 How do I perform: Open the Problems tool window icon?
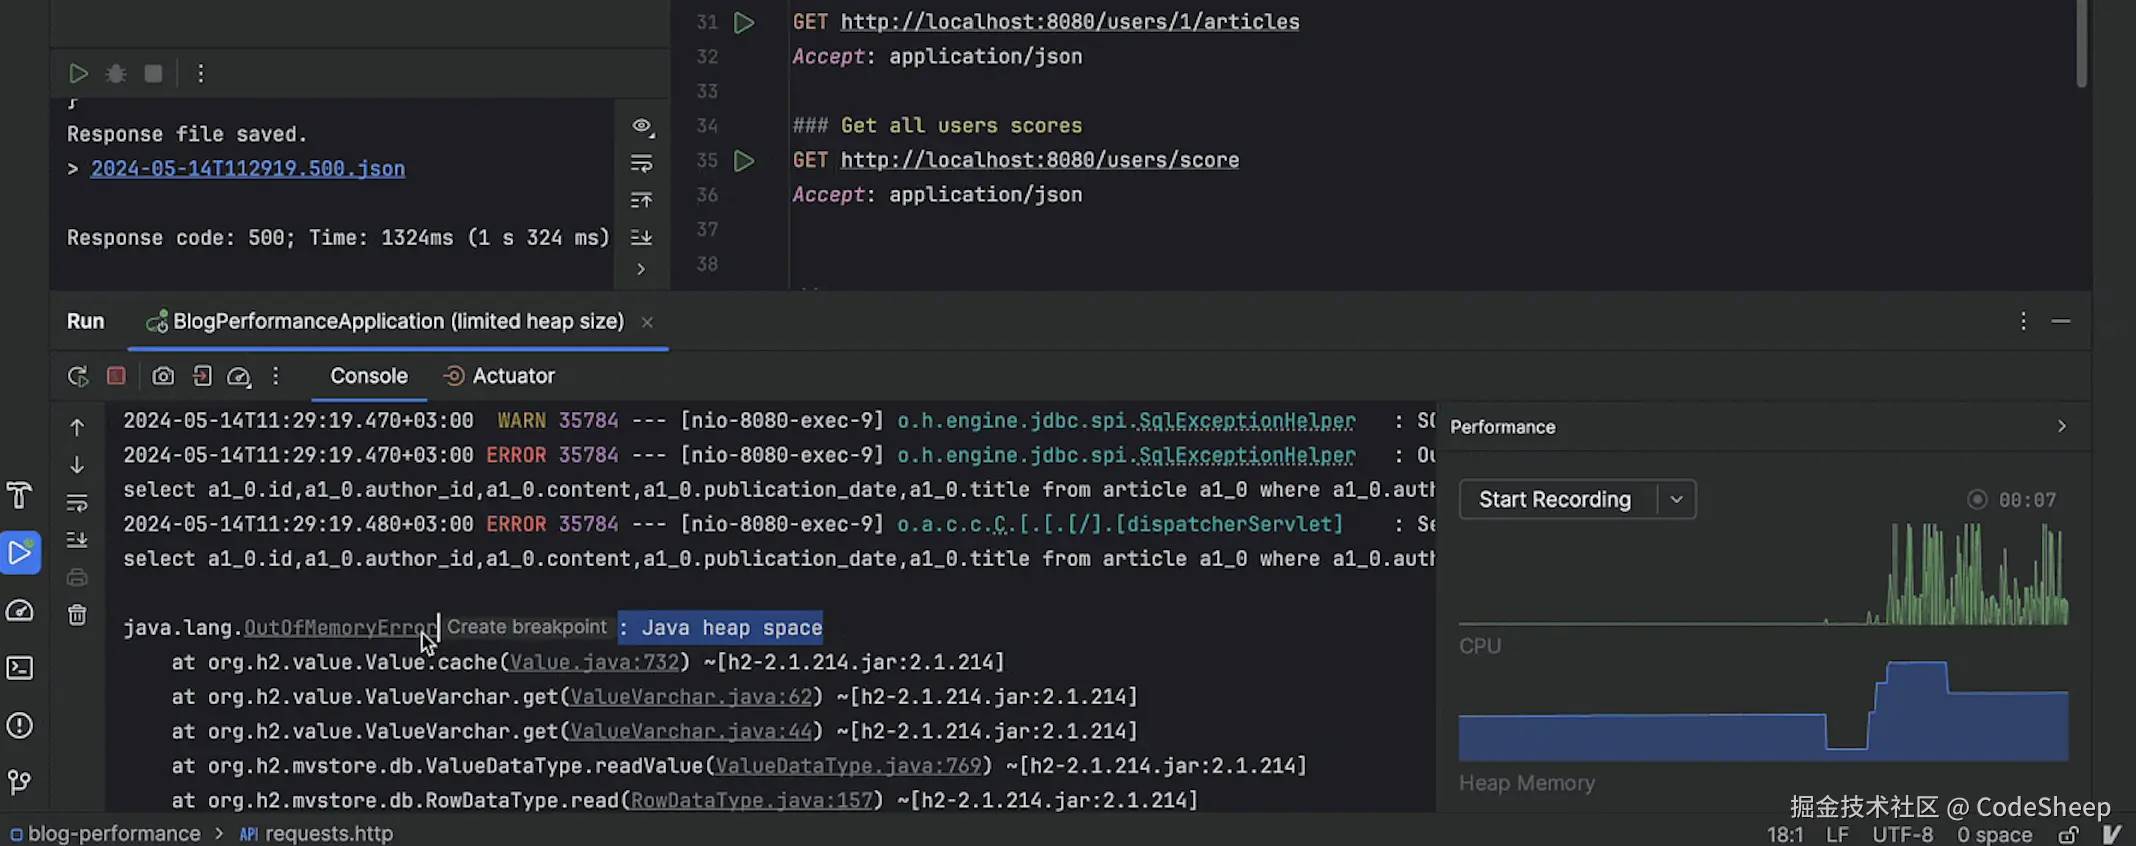(20, 725)
